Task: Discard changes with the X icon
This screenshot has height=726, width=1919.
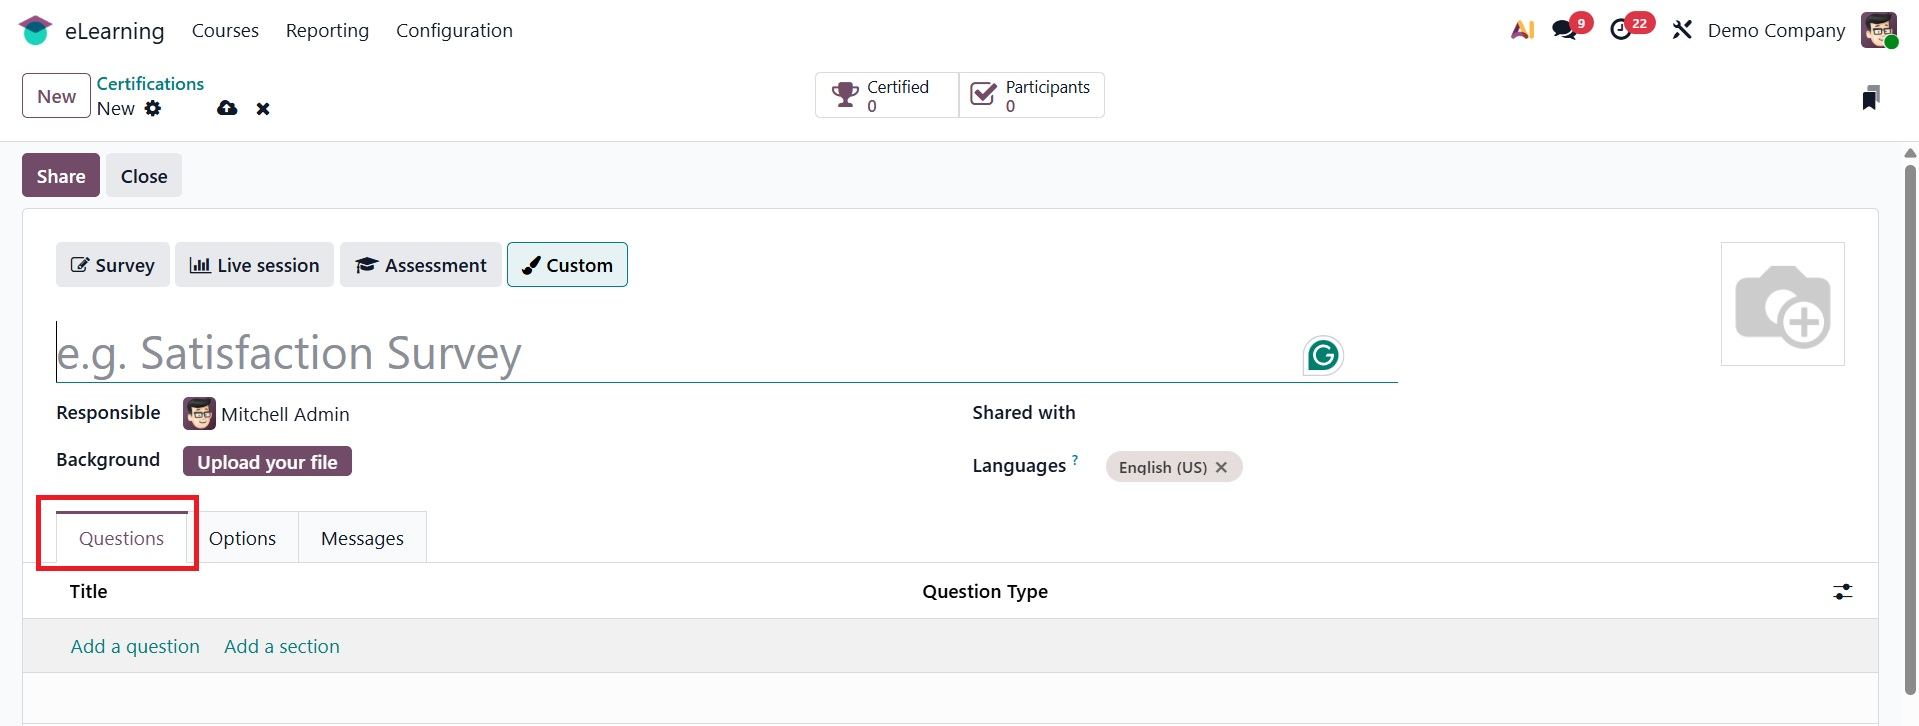Action: (x=263, y=109)
